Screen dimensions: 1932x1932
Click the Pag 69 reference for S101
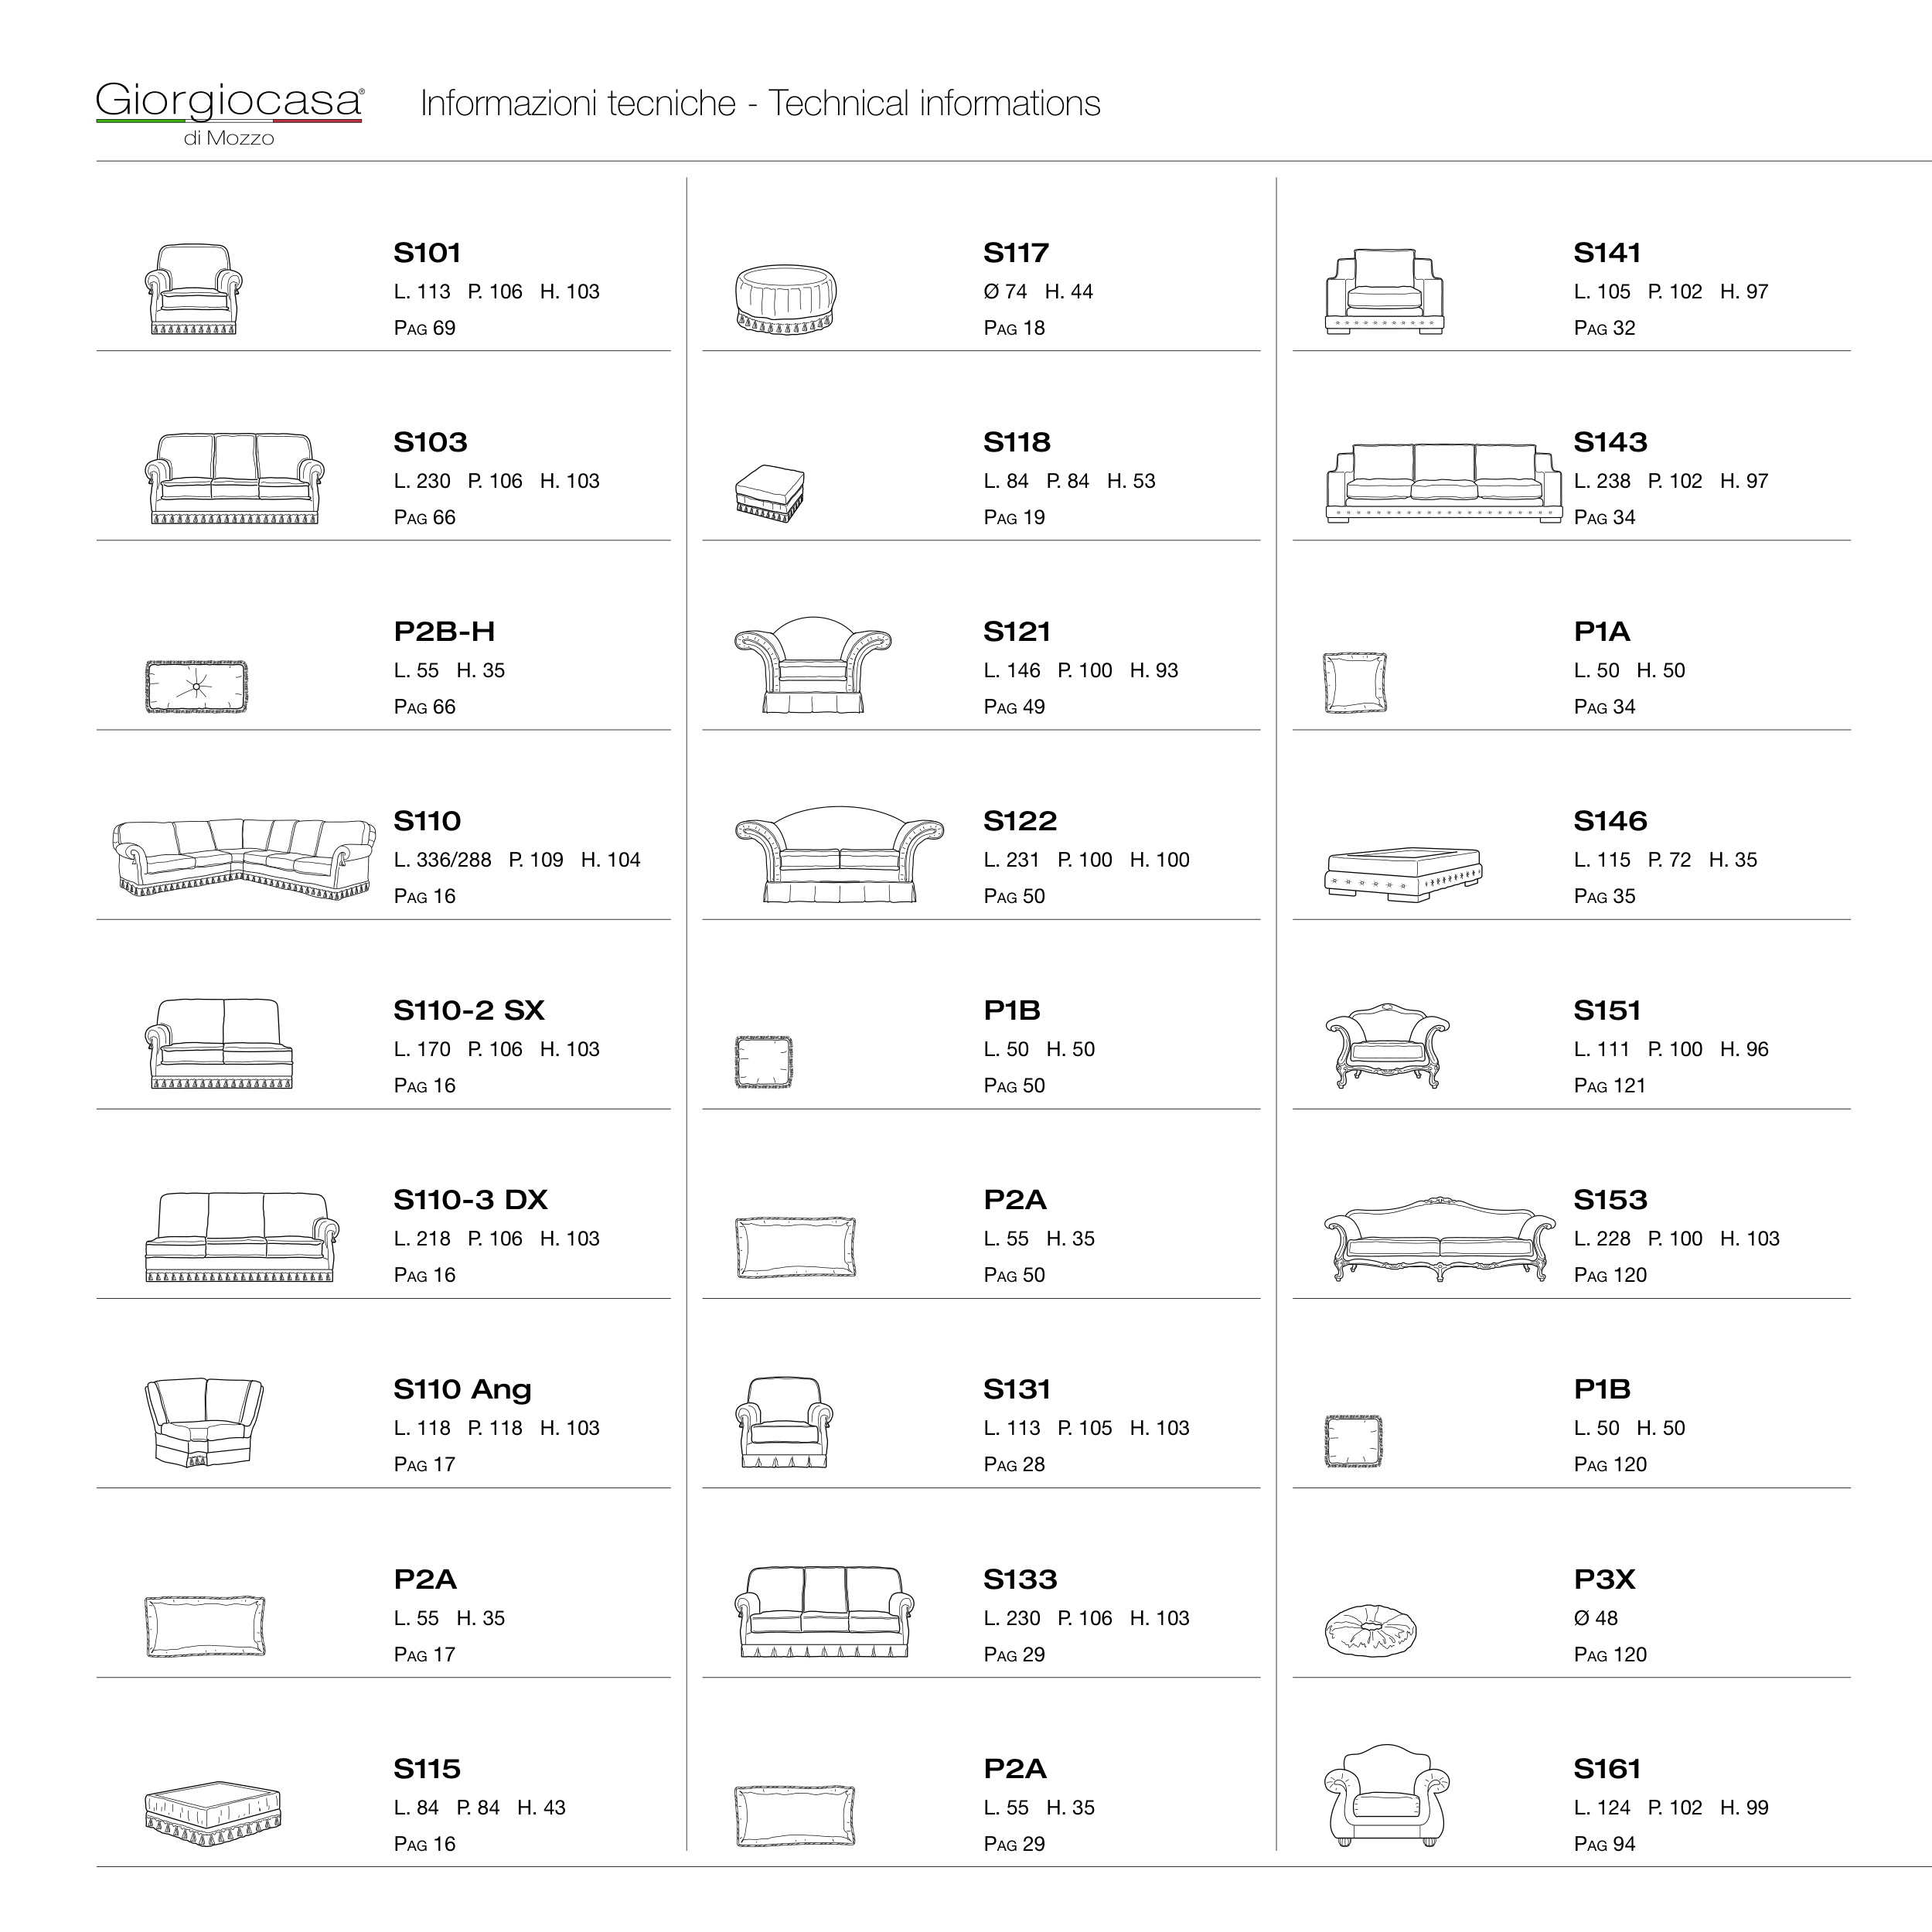(x=424, y=328)
